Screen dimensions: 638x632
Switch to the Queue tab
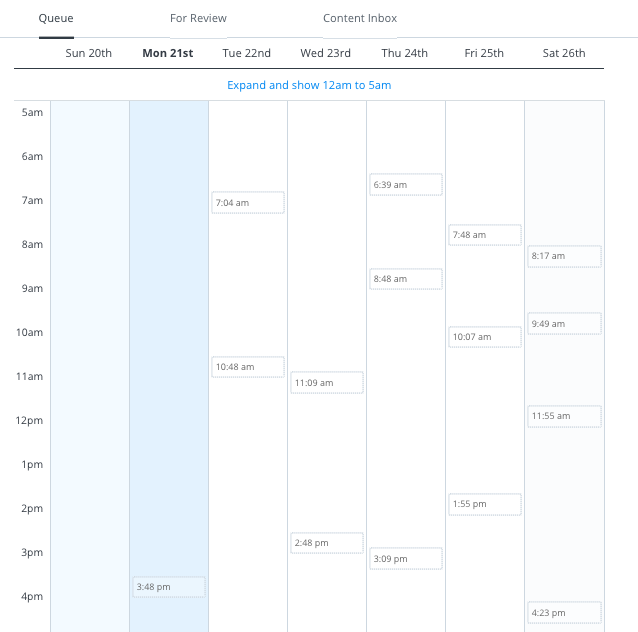(x=56, y=18)
